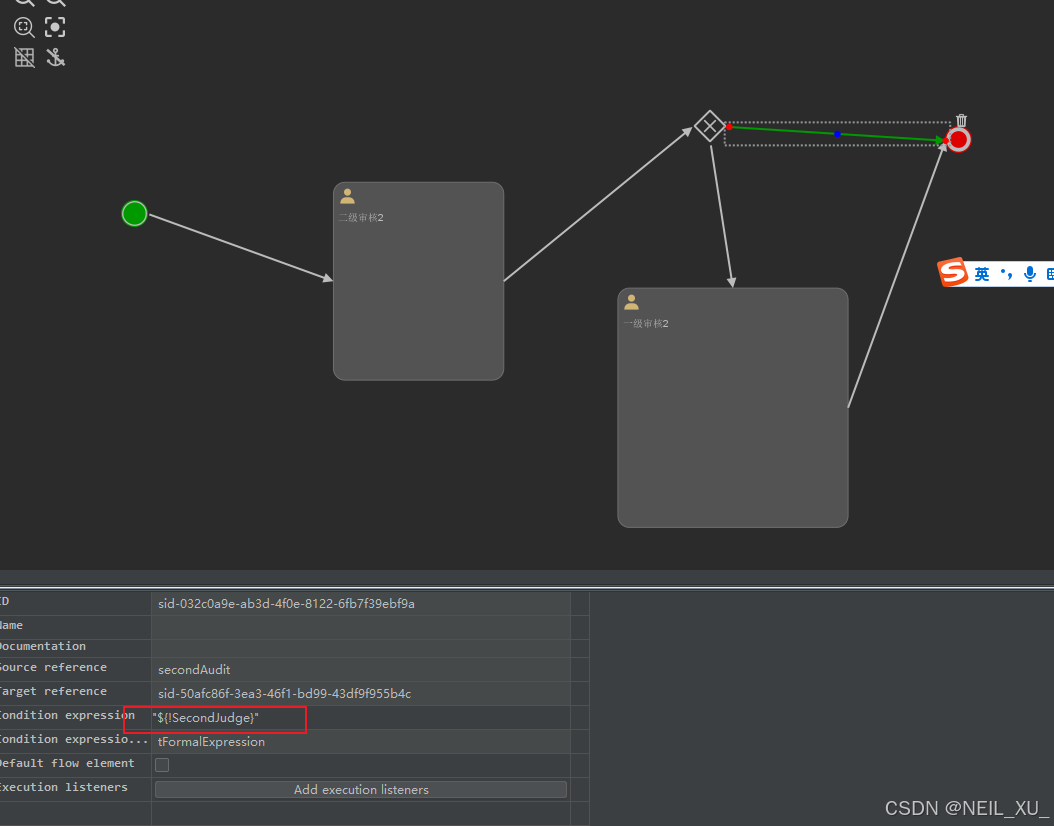Click the Add execution listeners button
Screen dimensions: 1054x826
(361, 789)
